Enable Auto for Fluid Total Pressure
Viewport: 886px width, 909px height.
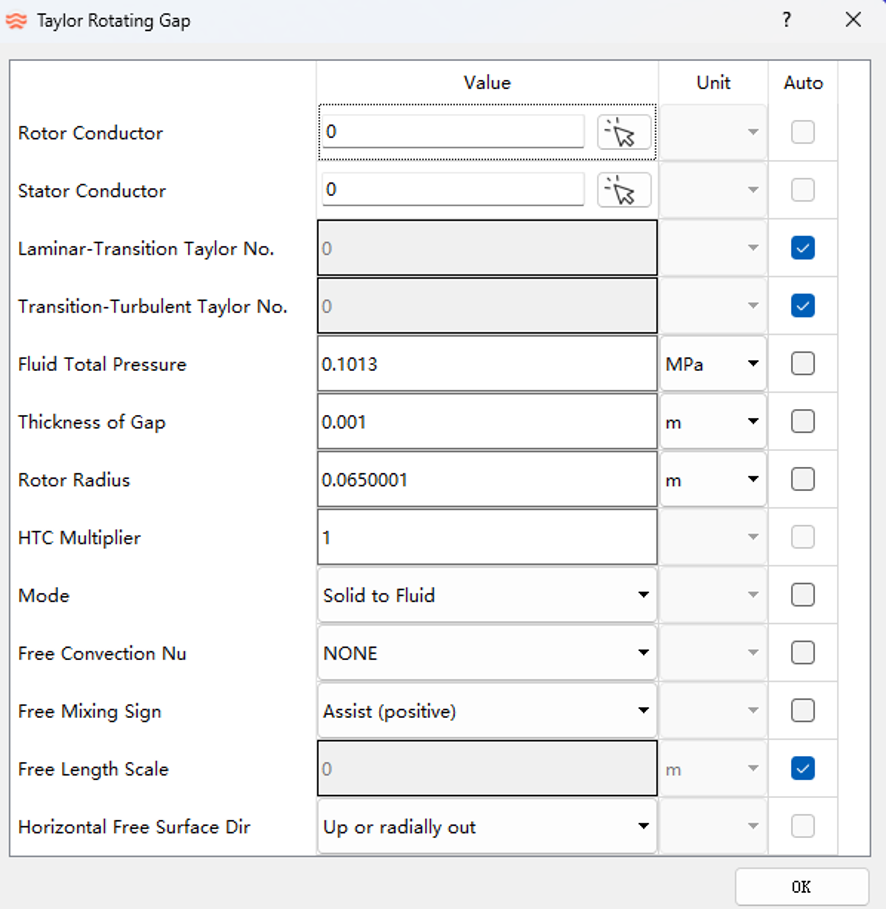[802, 364]
